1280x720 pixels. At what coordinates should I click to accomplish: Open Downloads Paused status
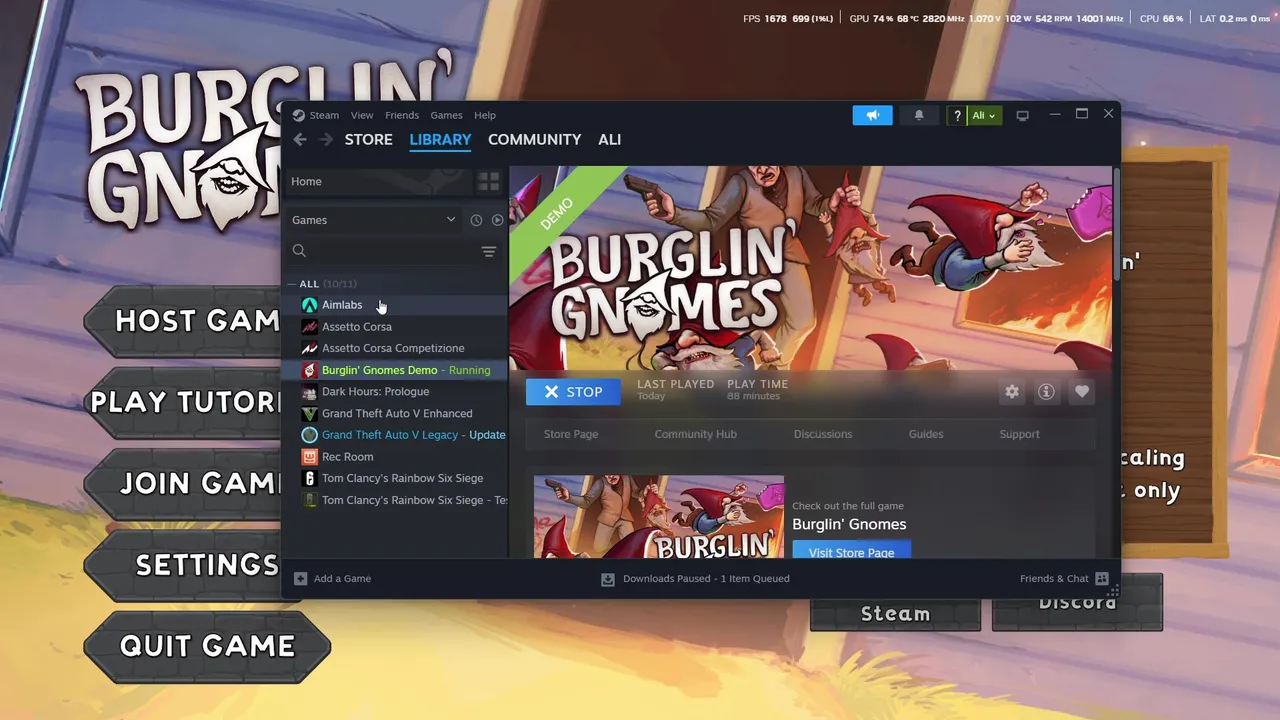point(706,578)
